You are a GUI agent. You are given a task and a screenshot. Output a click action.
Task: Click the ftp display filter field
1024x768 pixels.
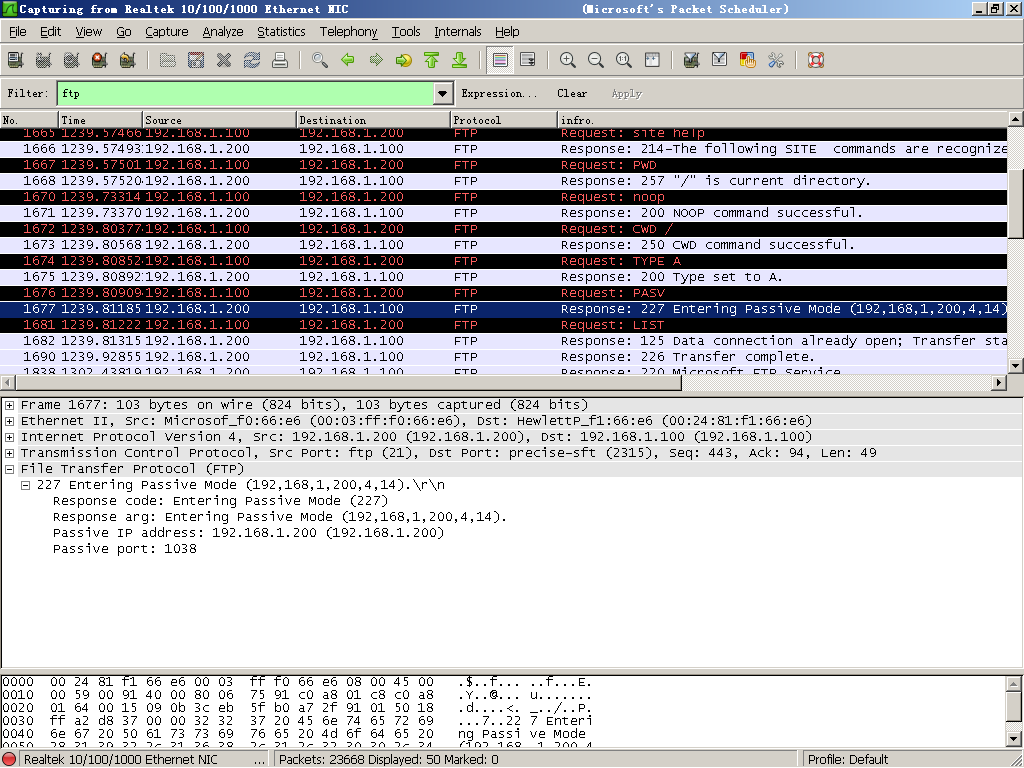click(246, 93)
